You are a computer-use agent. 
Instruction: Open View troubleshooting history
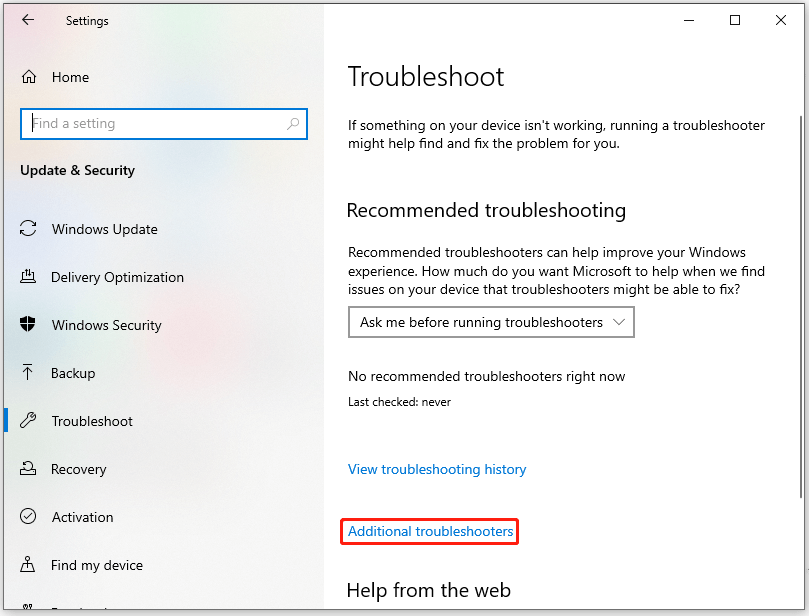(437, 469)
